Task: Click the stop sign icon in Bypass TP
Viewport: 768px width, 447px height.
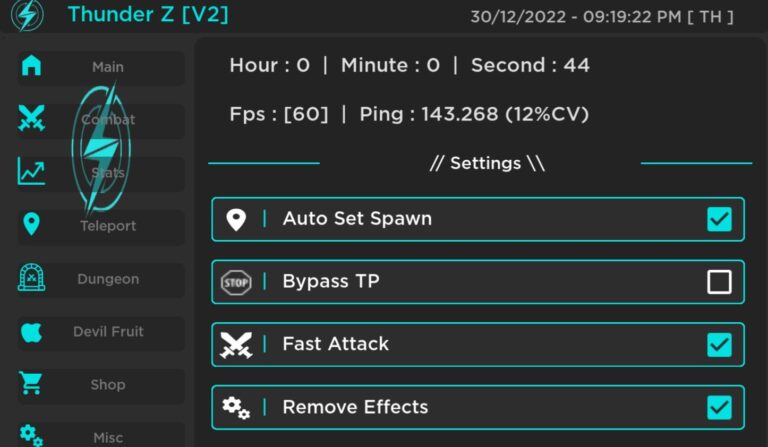Action: [236, 282]
